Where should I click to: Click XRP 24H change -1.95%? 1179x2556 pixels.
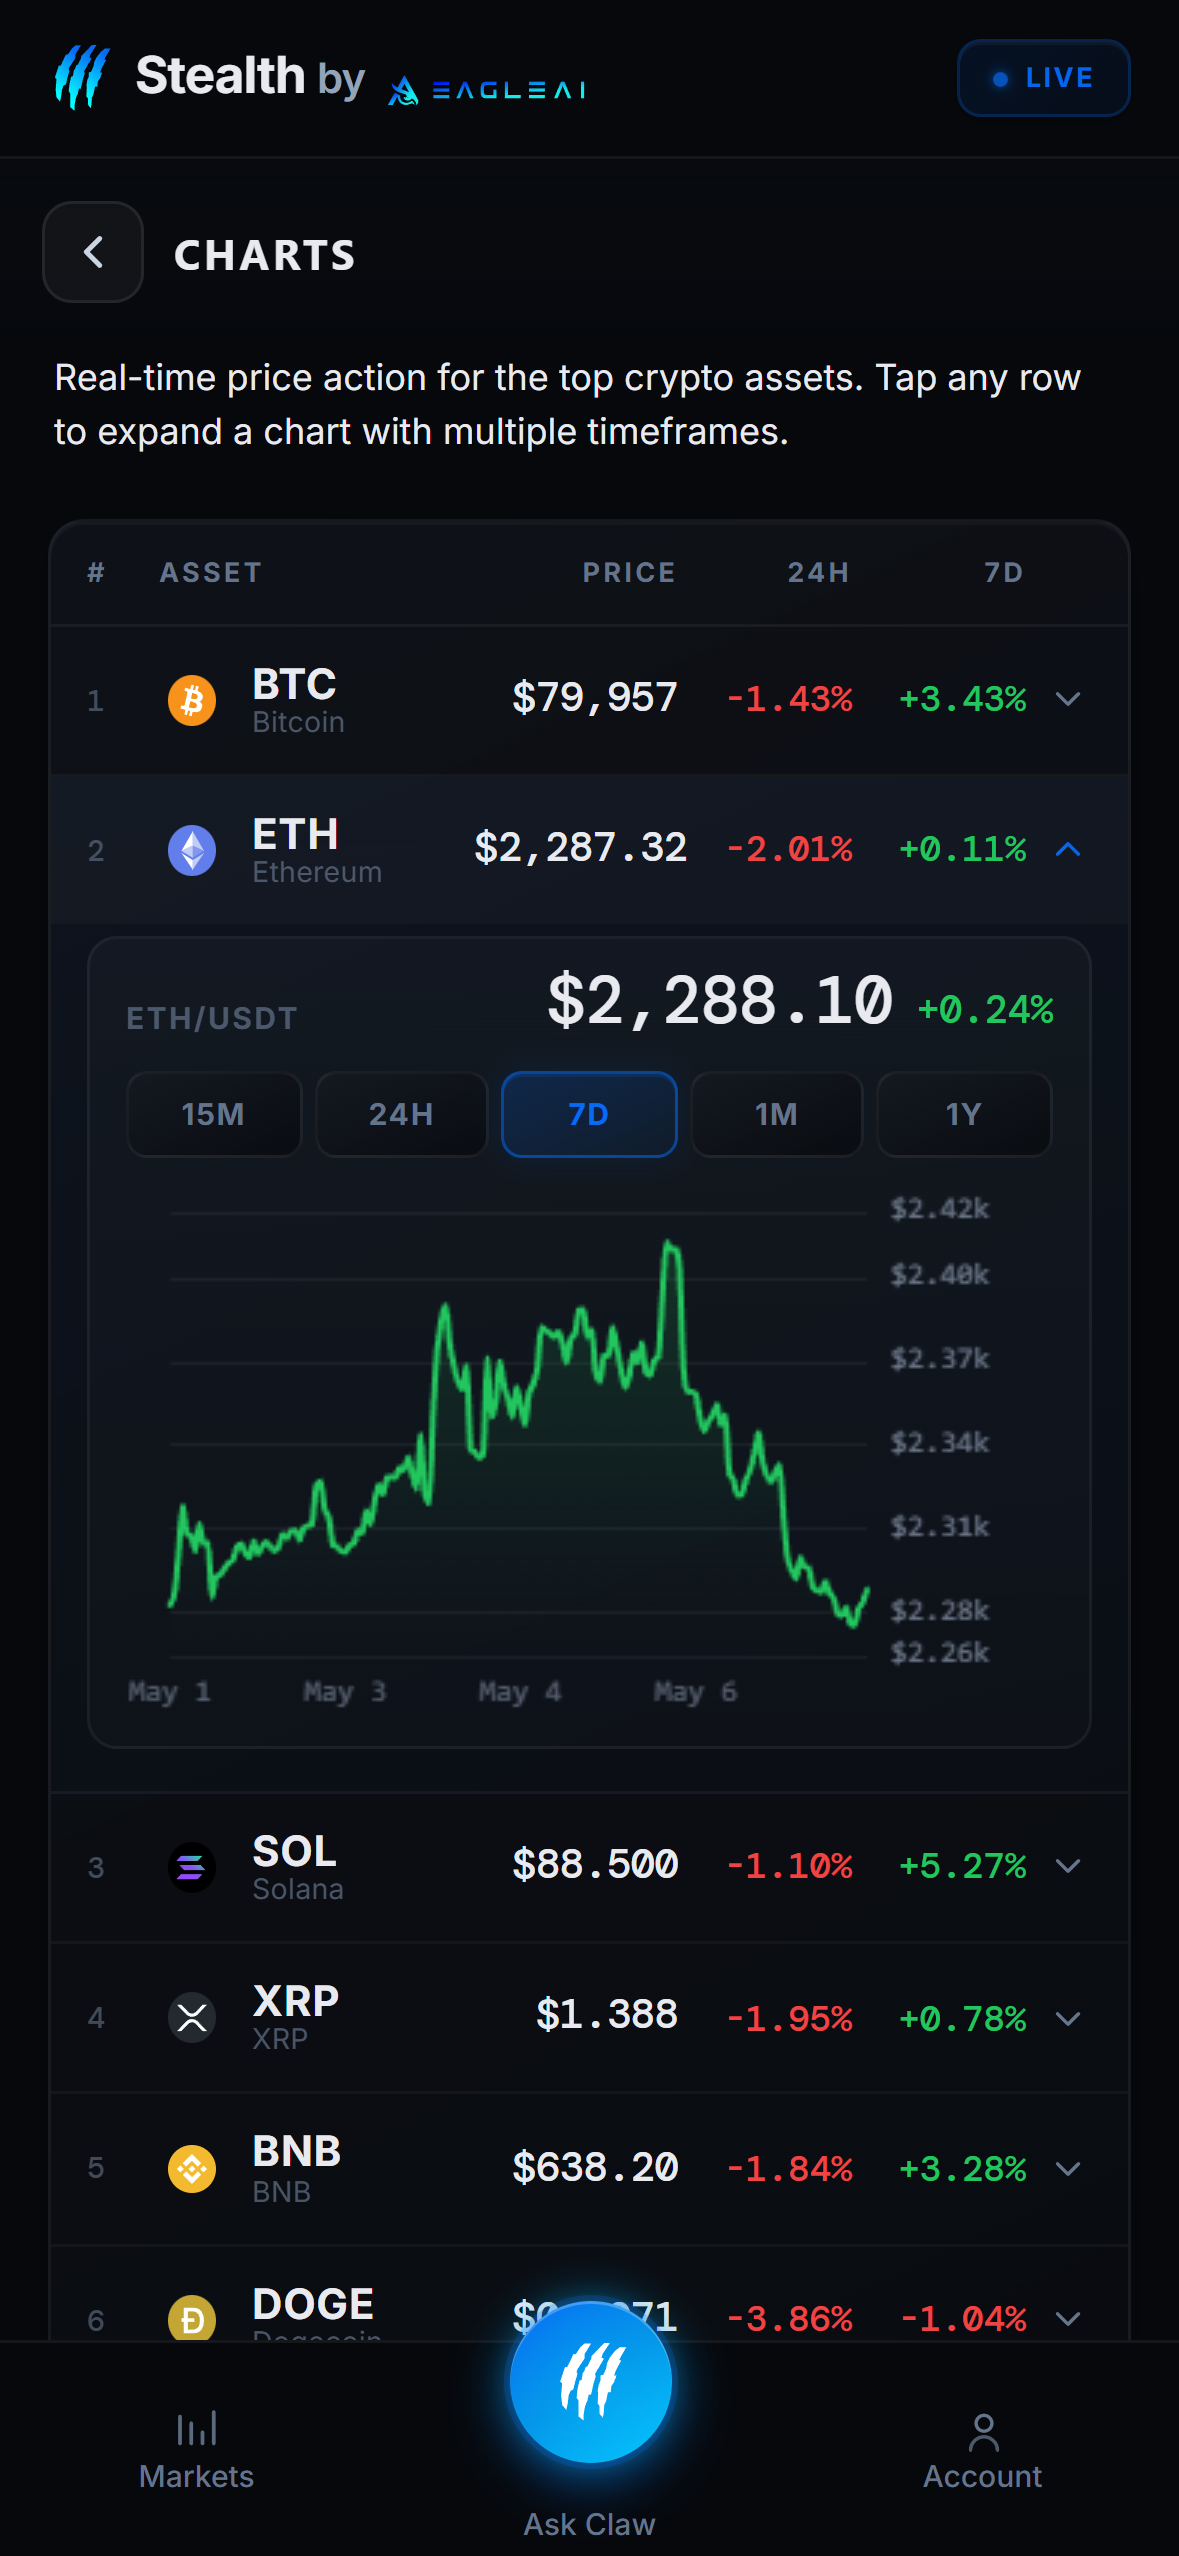[x=789, y=2018]
